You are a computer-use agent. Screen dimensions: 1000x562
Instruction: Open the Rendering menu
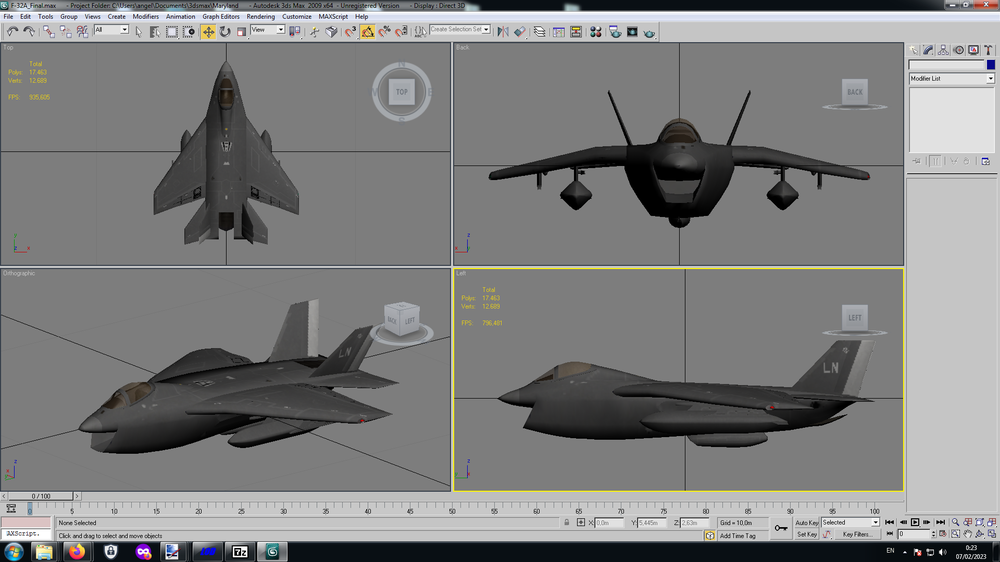point(260,17)
